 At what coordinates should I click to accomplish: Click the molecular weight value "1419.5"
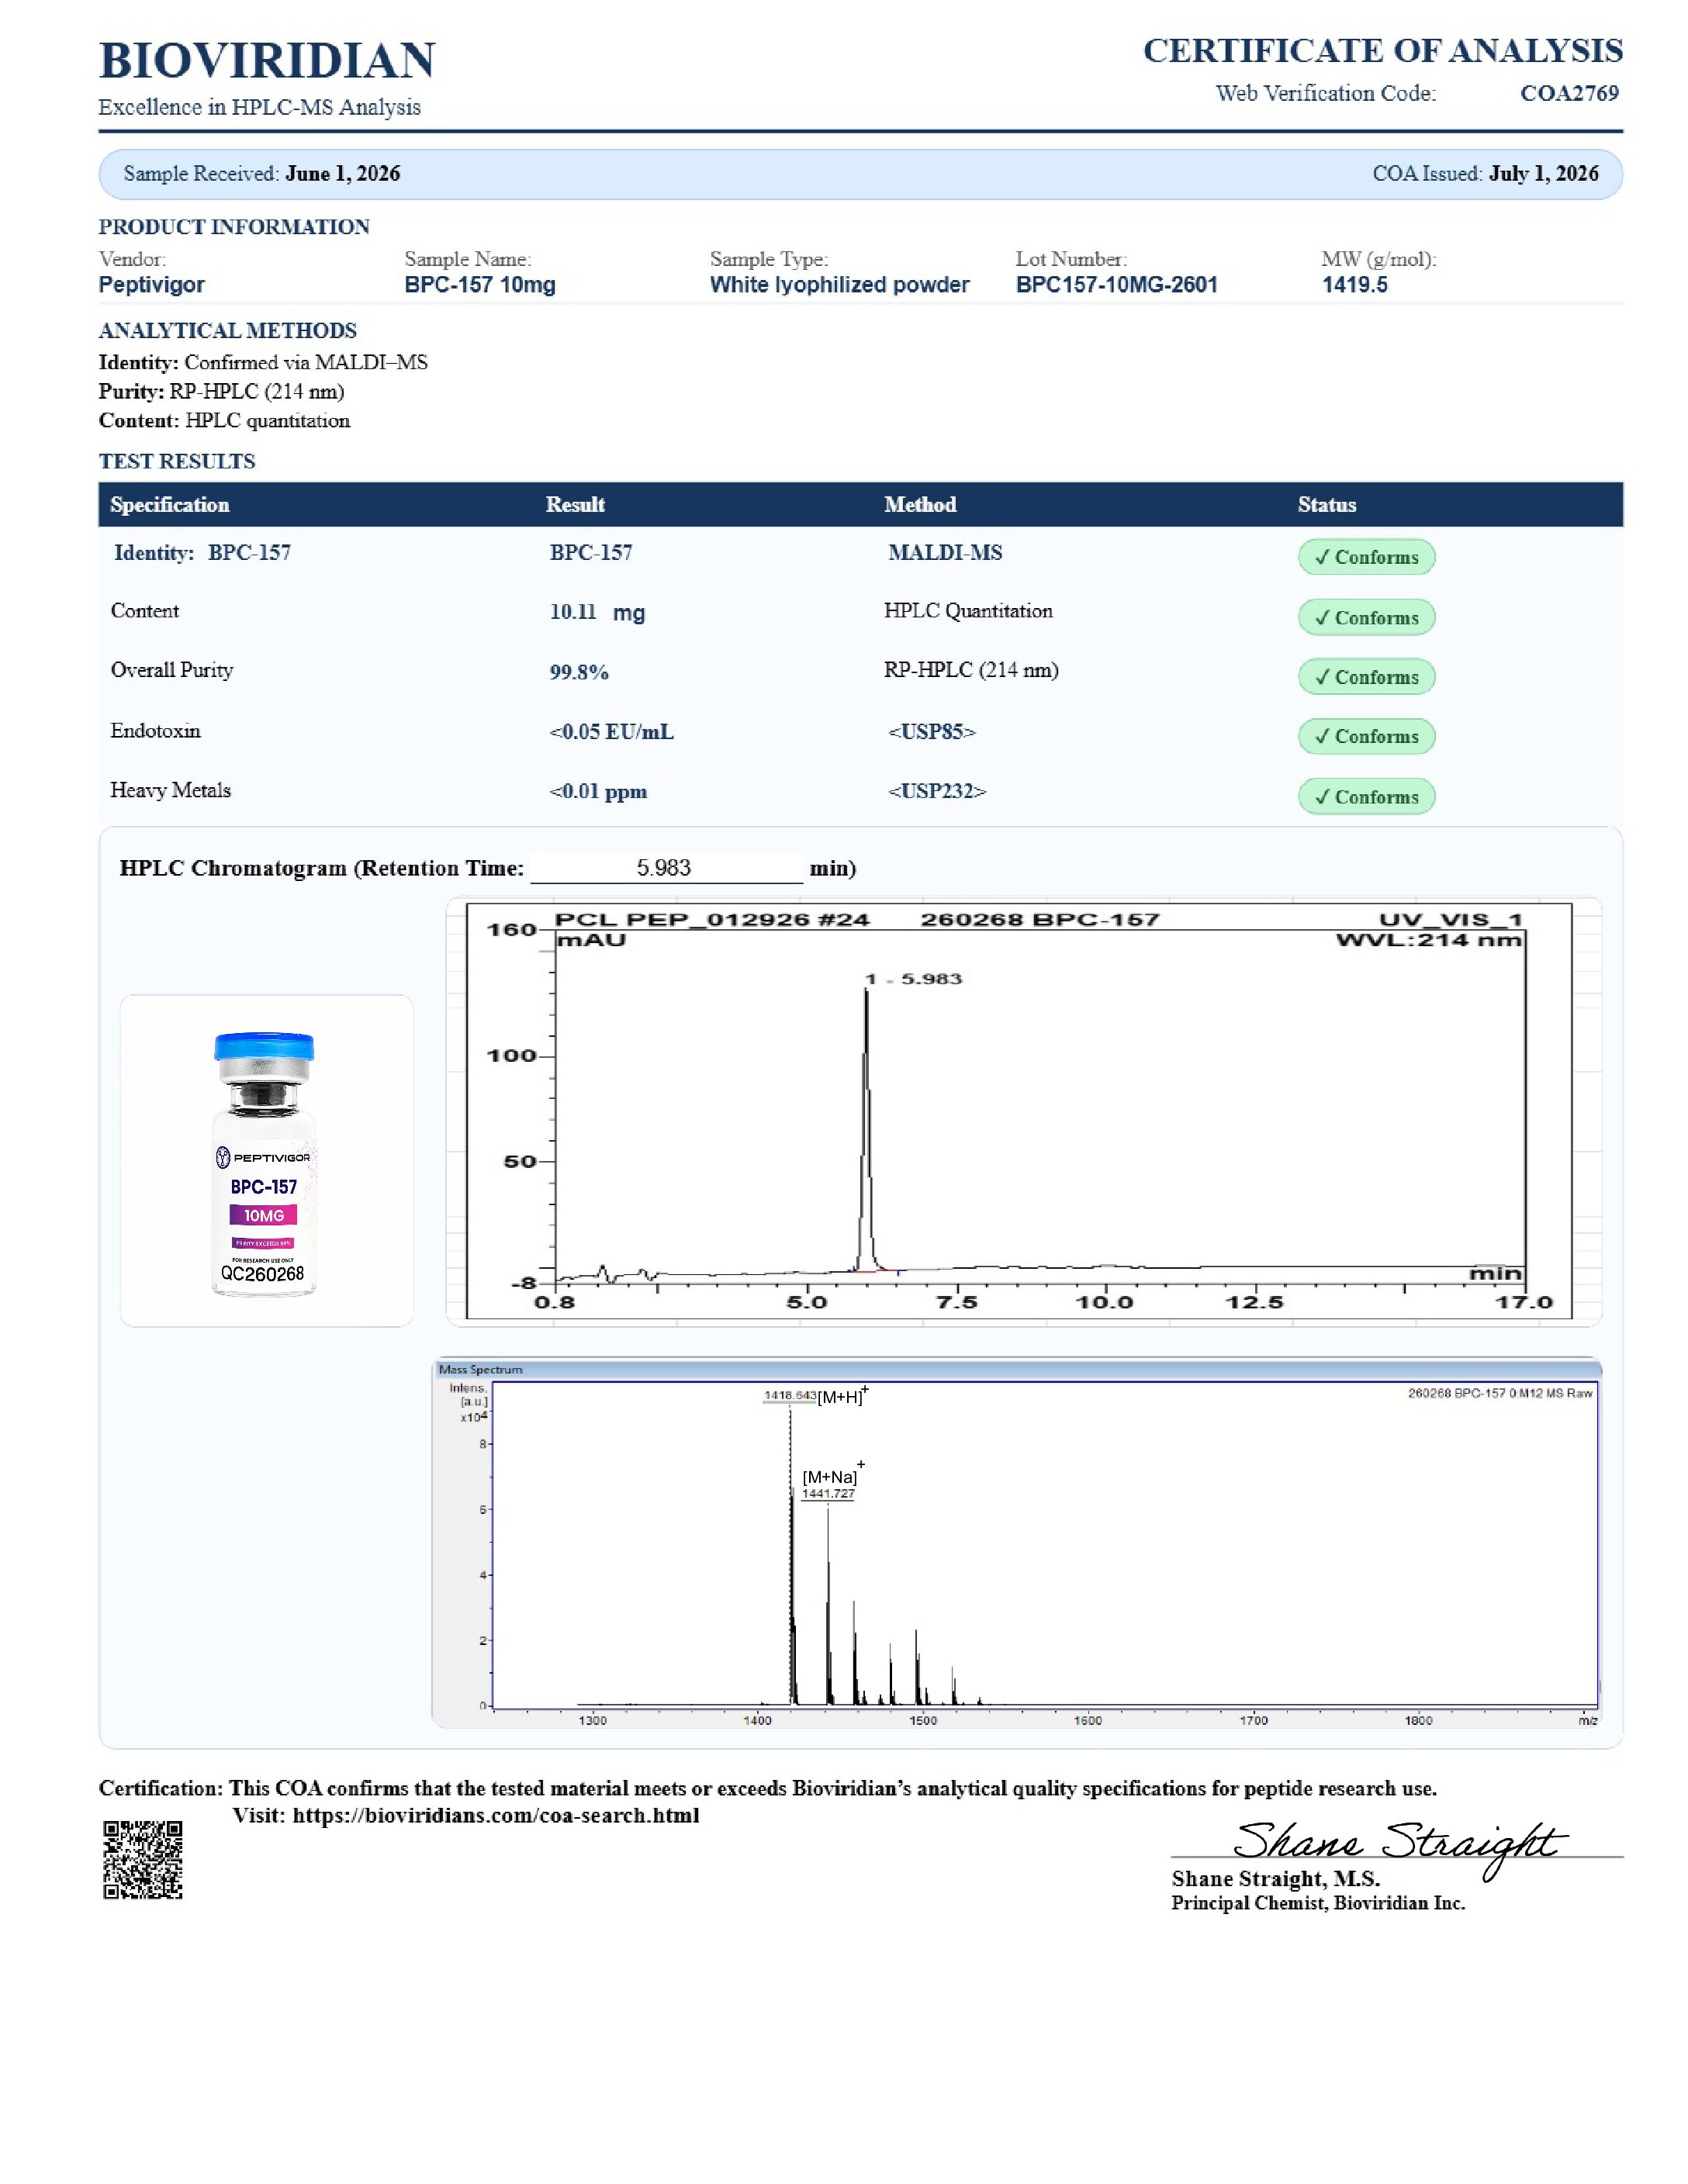pos(1355,285)
